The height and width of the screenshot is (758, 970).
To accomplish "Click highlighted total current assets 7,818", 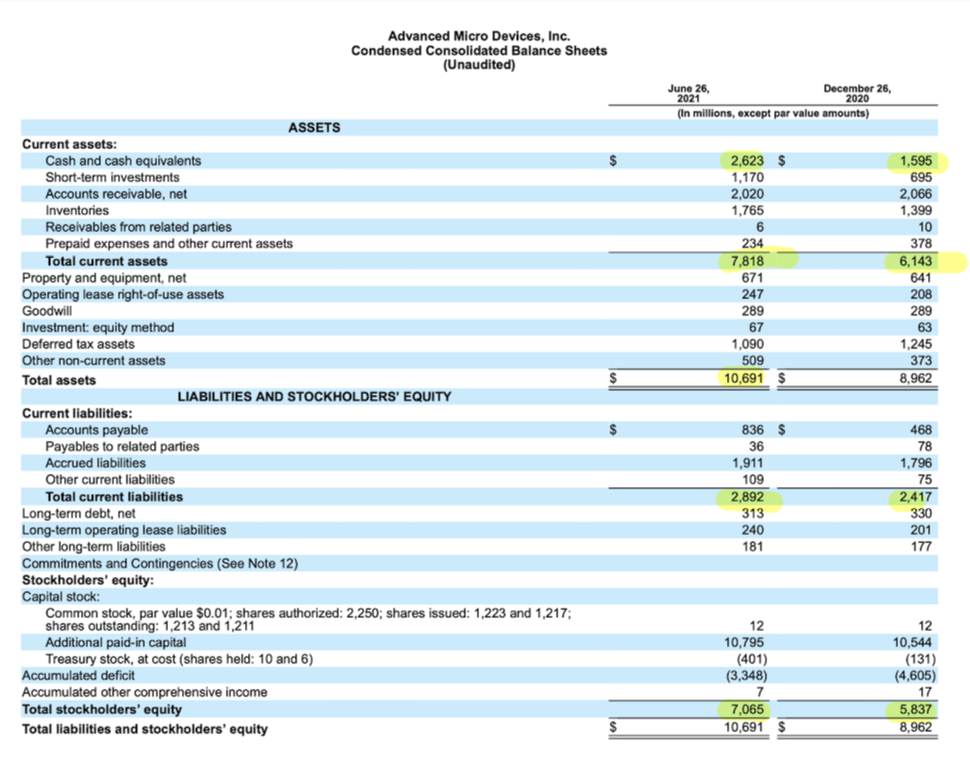I will coord(747,261).
